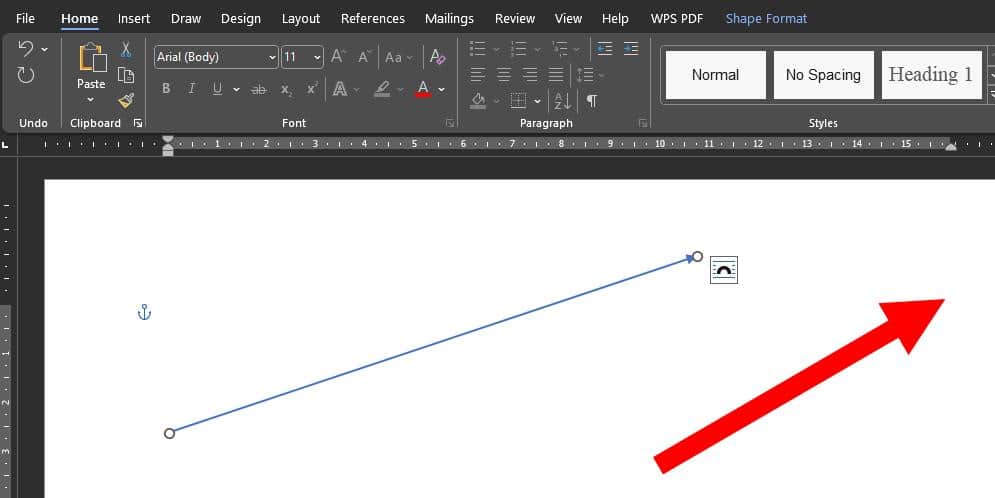Expand the Paste options dropdown arrow
This screenshot has width=995, height=498.
[x=91, y=100]
